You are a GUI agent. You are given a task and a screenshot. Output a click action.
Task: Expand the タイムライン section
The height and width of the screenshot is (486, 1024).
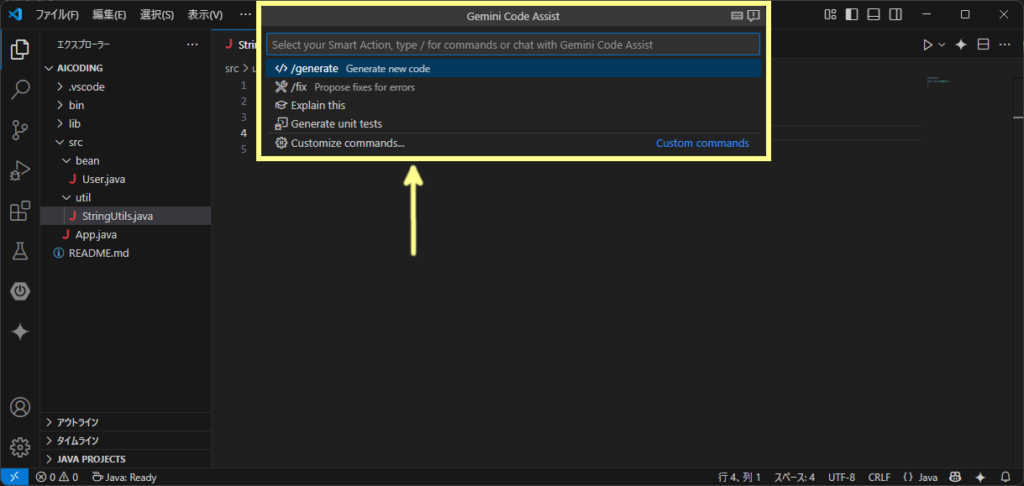point(125,441)
